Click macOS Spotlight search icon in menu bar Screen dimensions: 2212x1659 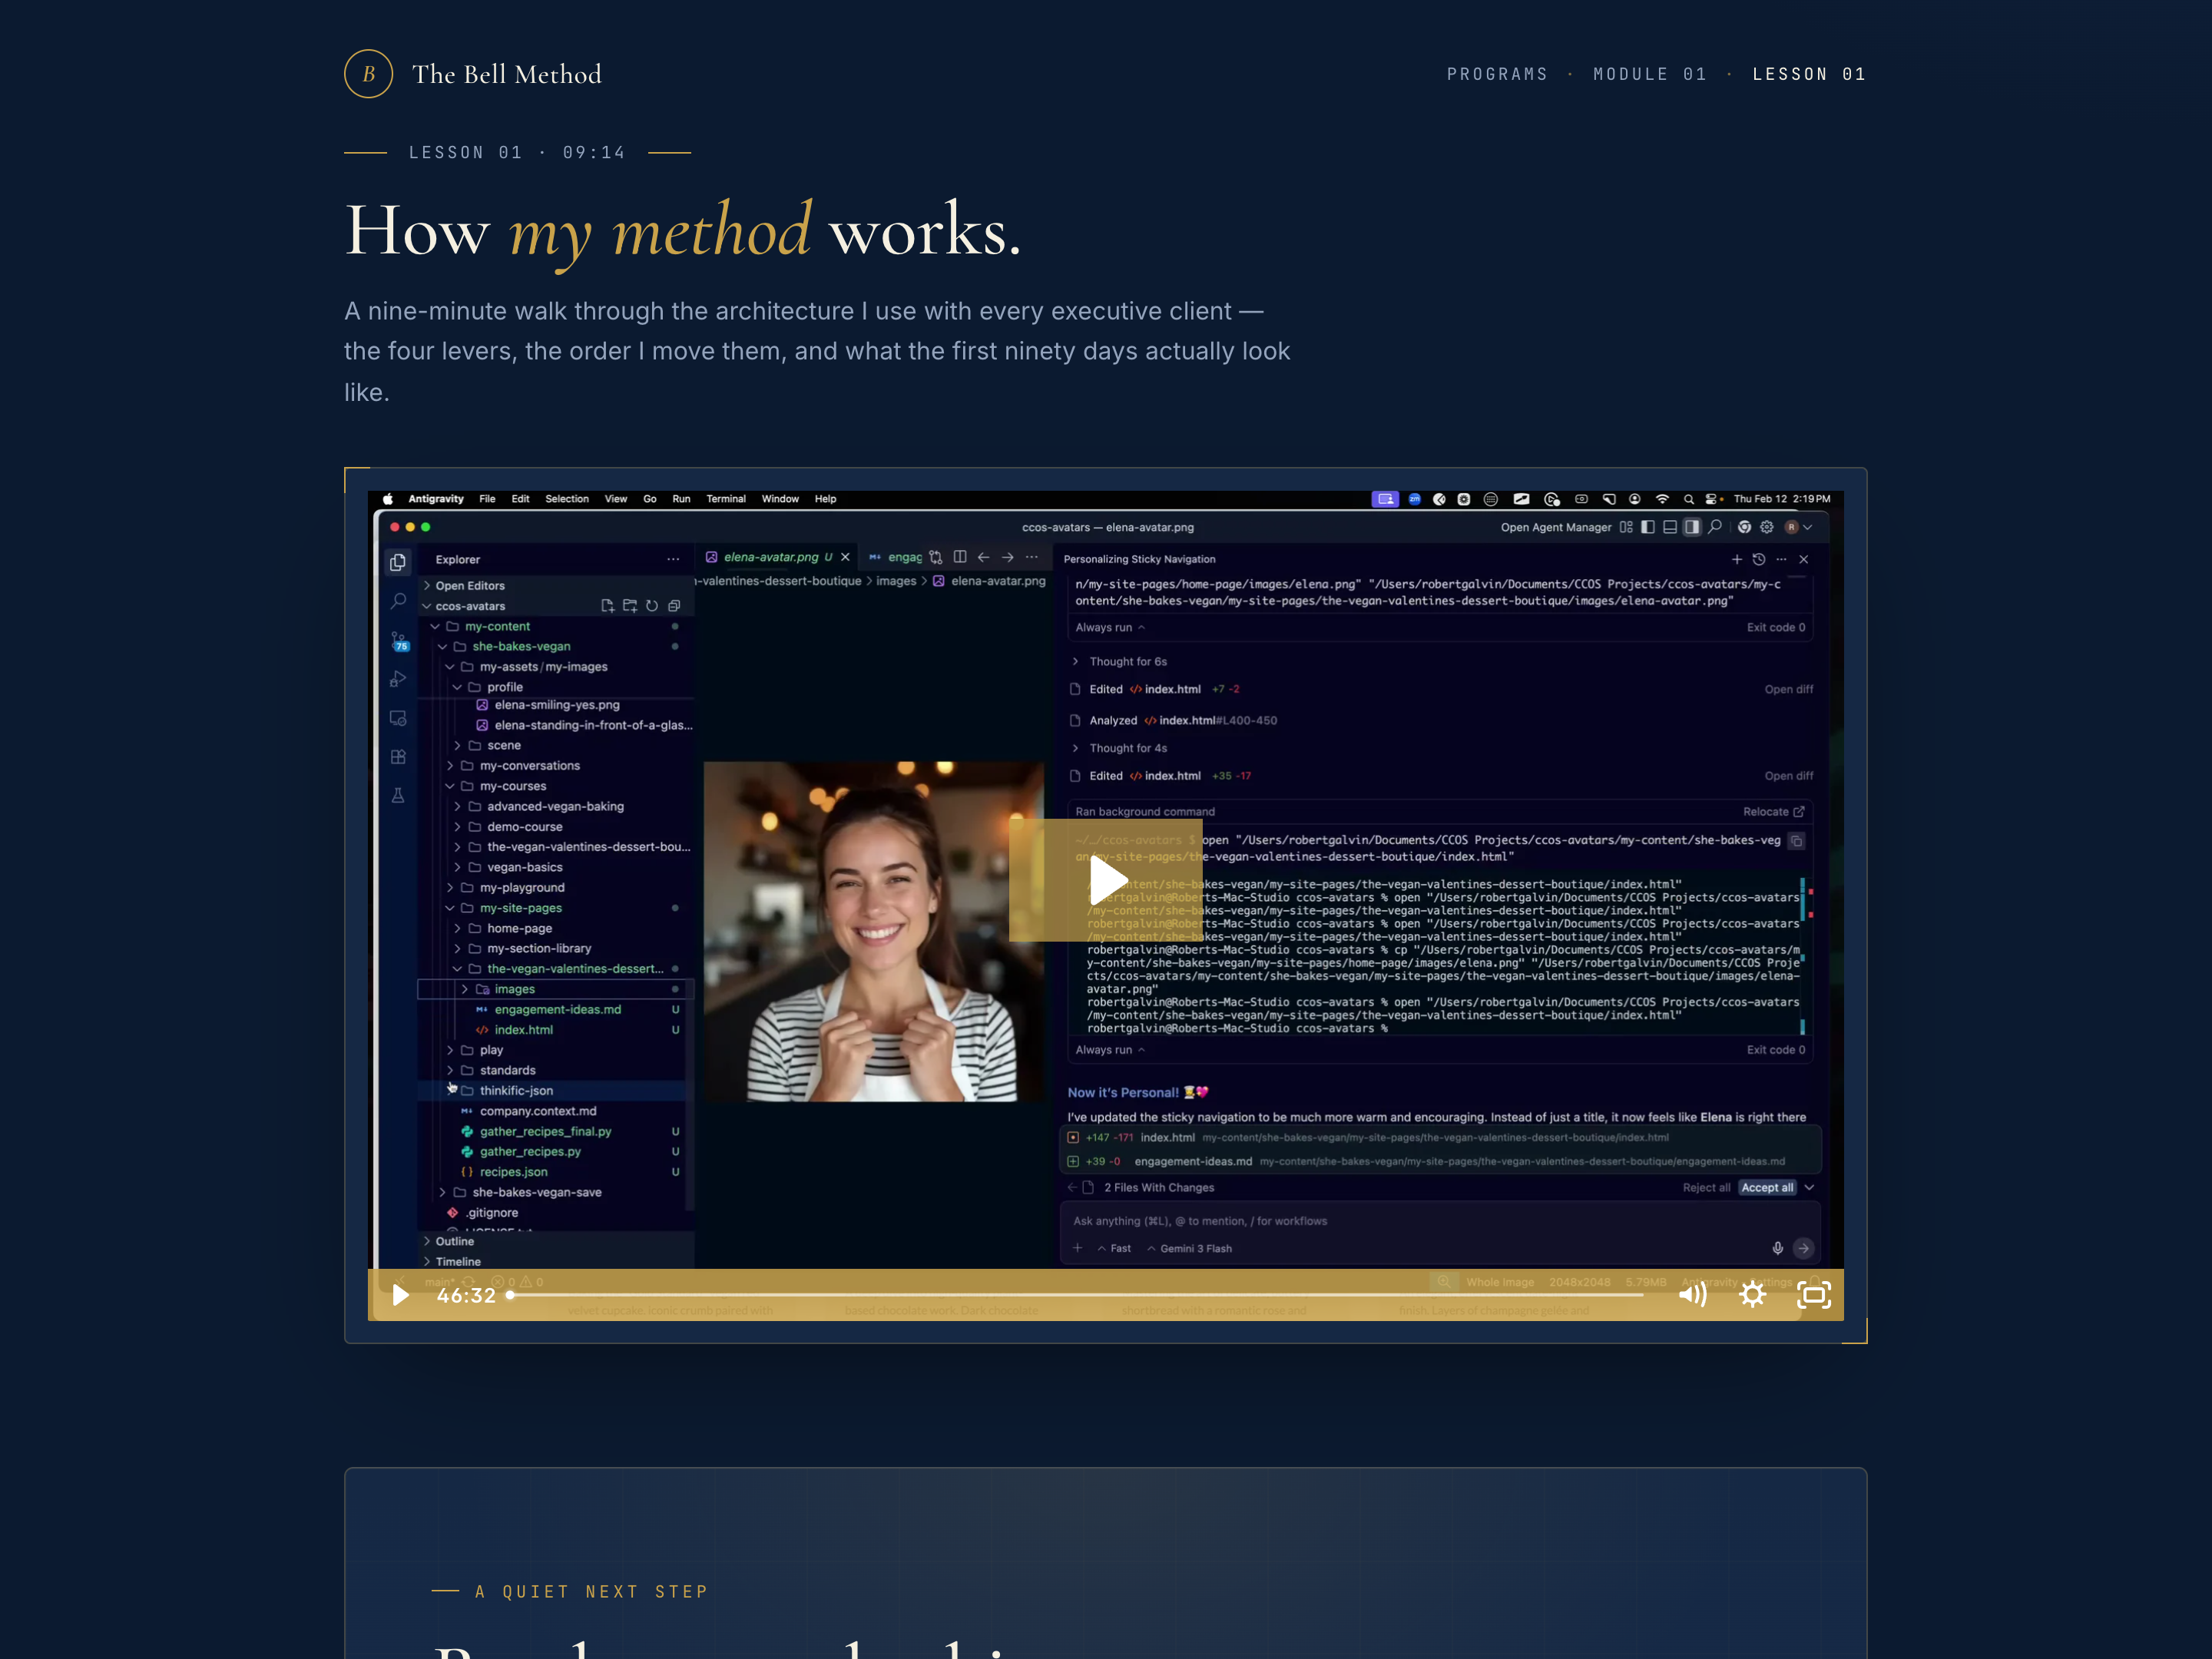tap(1689, 499)
